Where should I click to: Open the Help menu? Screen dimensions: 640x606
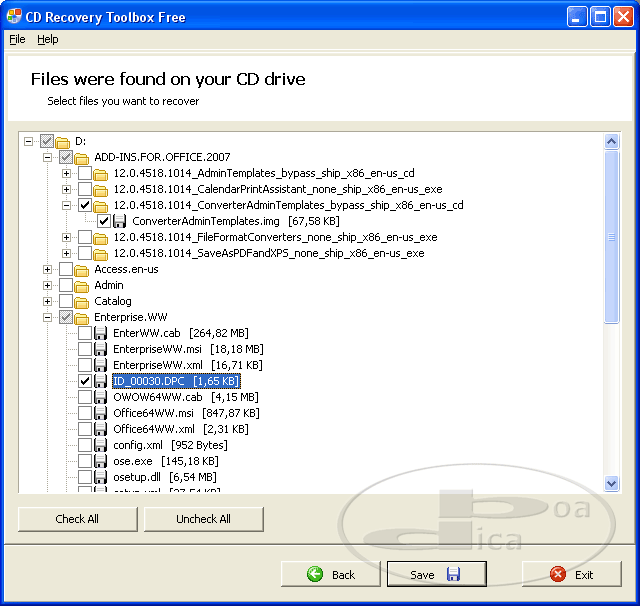click(x=48, y=39)
